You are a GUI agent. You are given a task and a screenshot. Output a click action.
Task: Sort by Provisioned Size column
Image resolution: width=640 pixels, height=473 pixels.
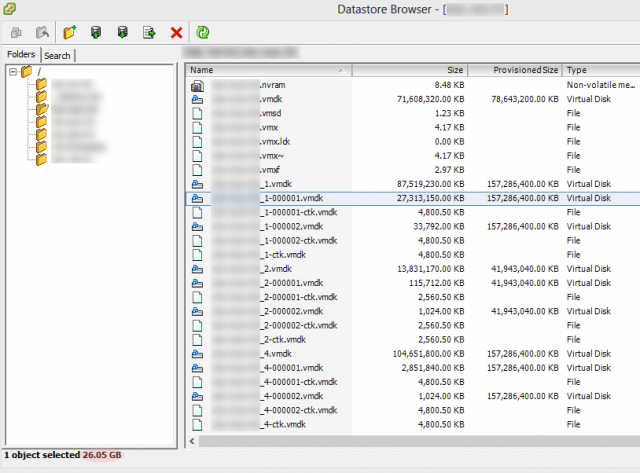(x=514, y=71)
